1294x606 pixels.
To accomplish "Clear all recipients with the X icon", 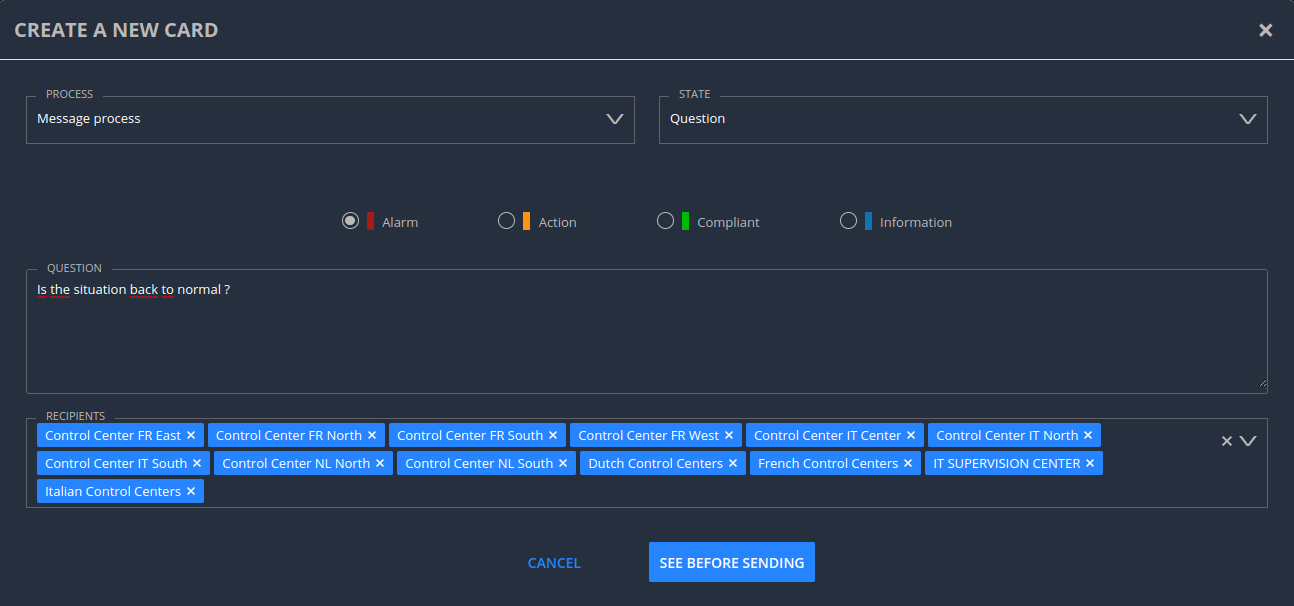I will (x=1226, y=440).
